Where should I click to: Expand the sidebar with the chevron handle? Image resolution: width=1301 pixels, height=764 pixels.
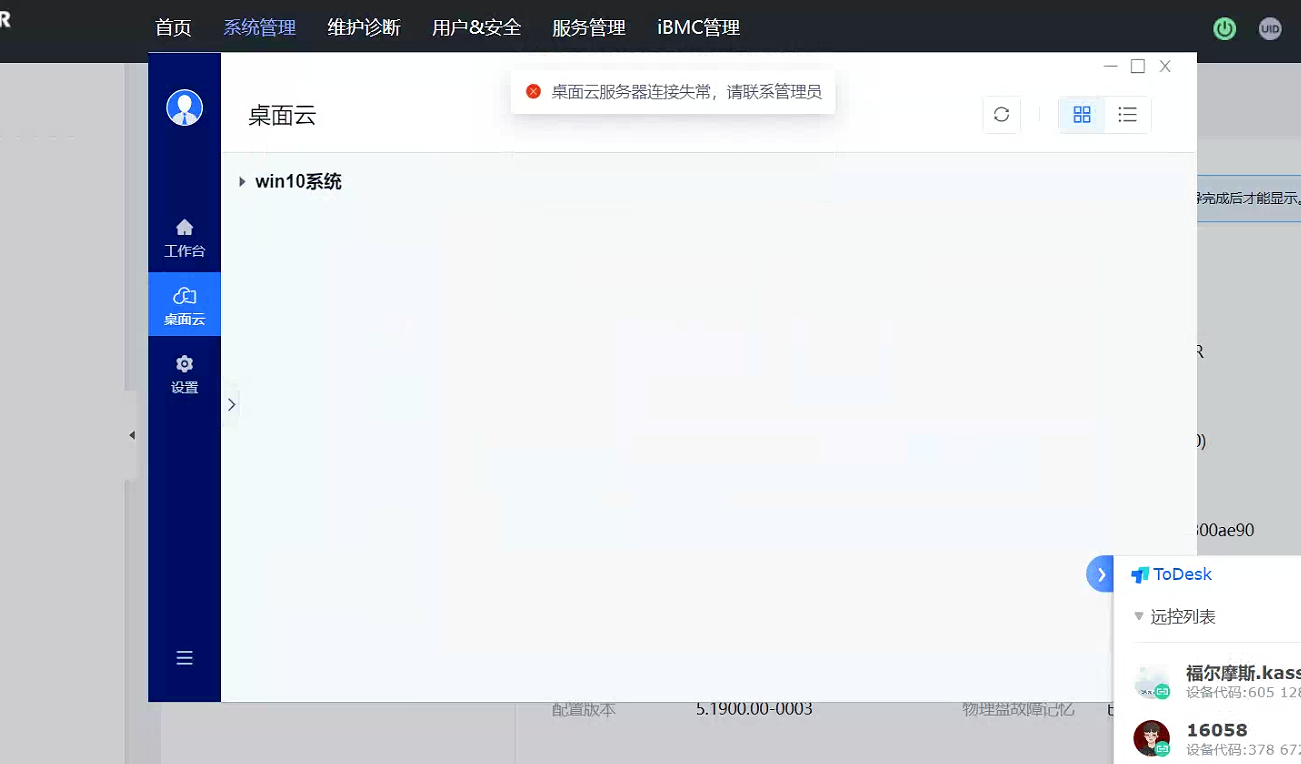[231, 405]
